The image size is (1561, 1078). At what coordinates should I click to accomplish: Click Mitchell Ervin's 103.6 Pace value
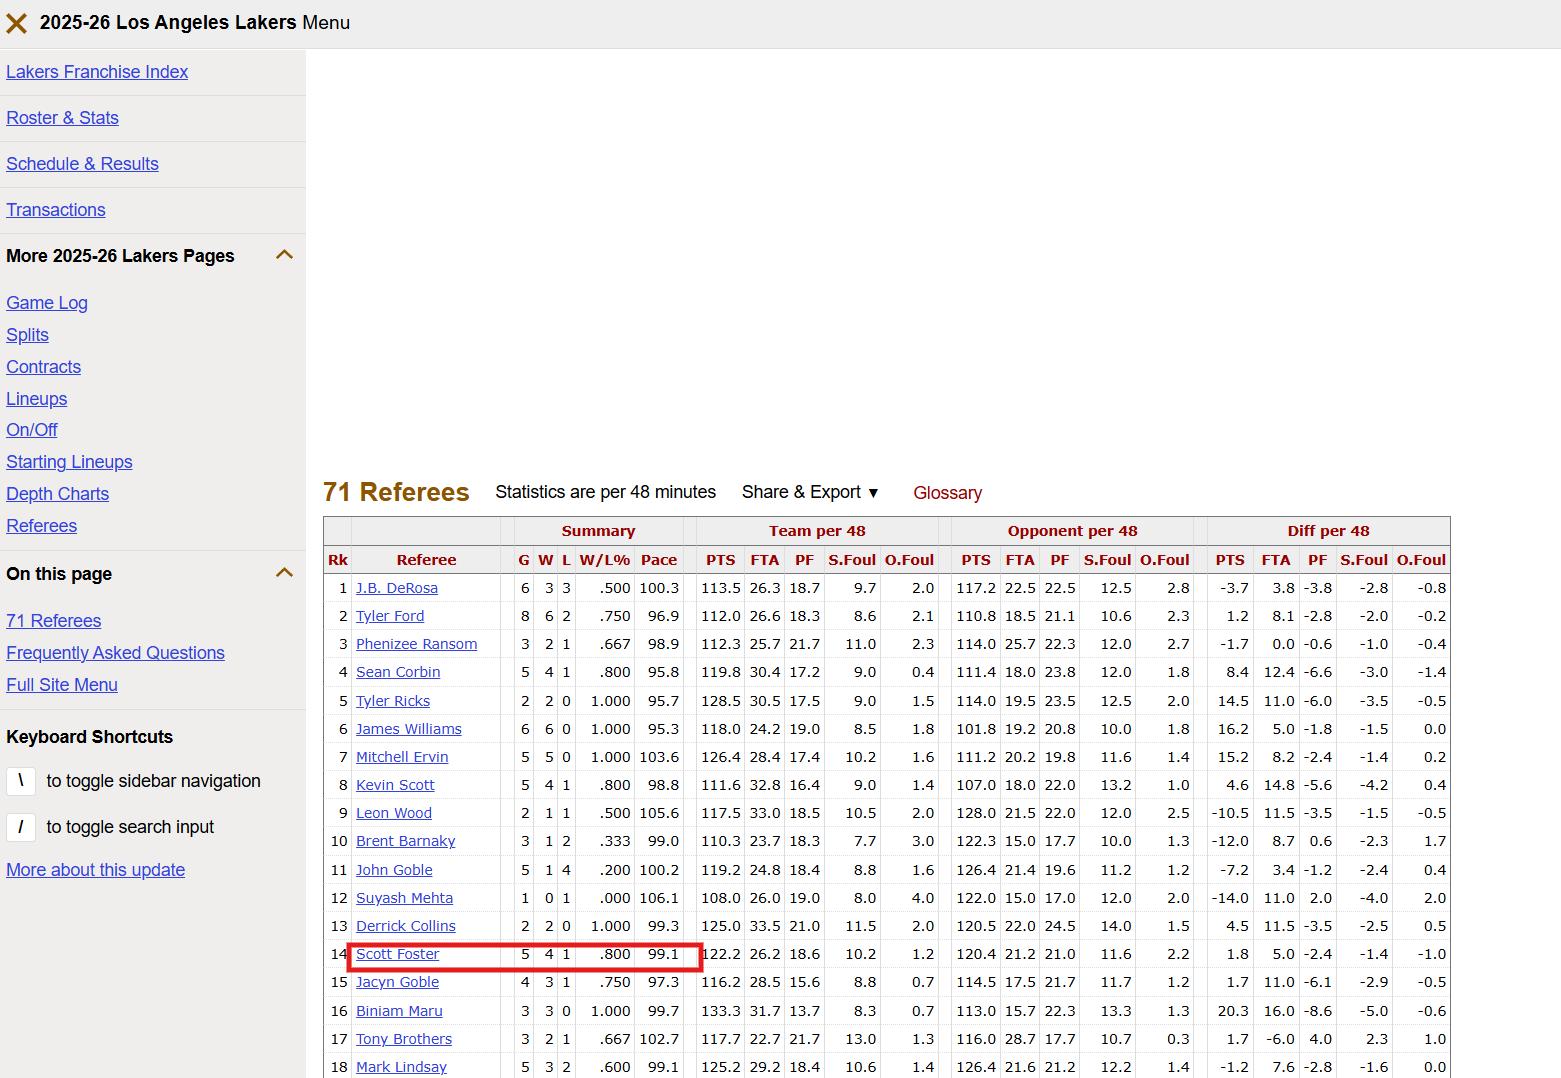click(659, 757)
